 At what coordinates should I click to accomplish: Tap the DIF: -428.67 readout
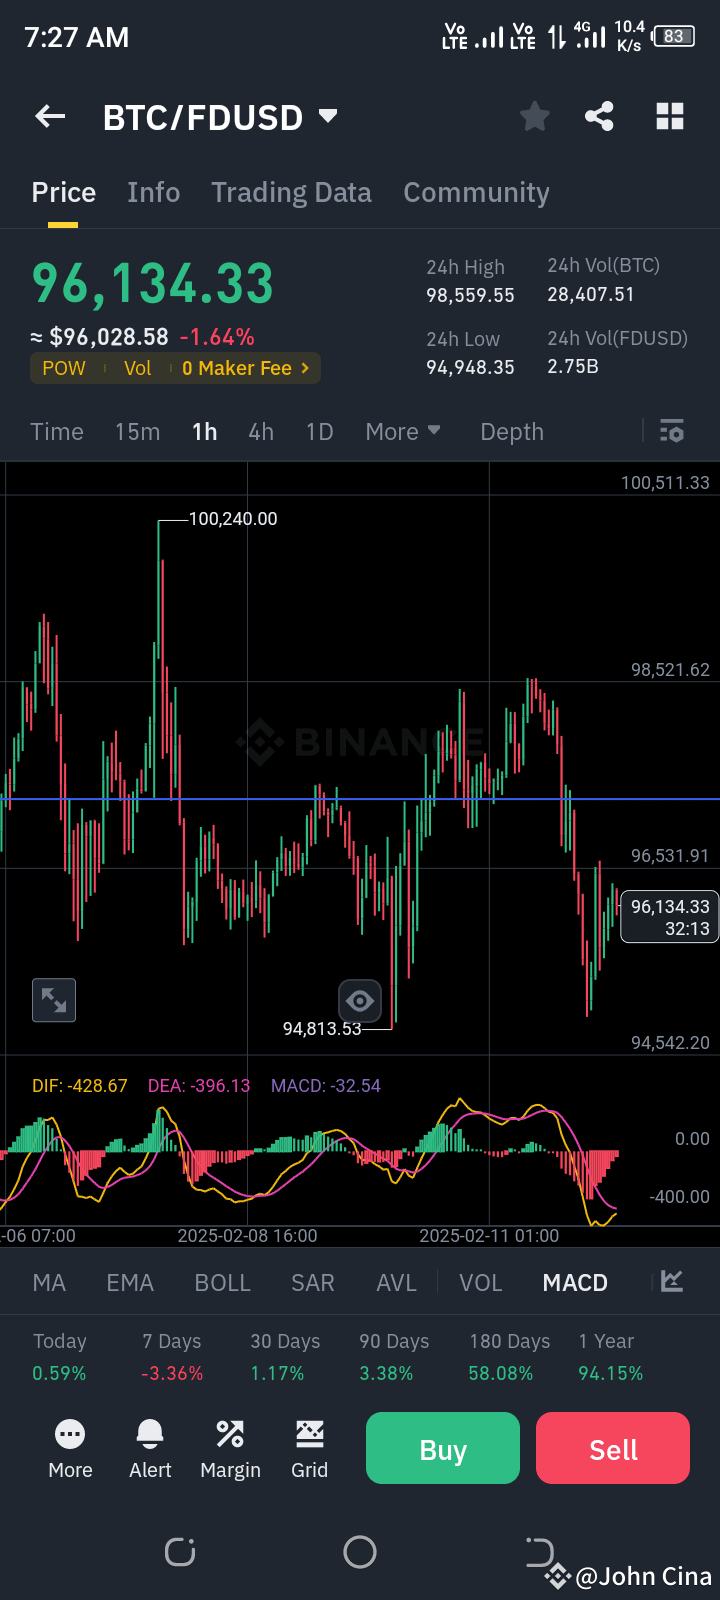[x=80, y=1086]
